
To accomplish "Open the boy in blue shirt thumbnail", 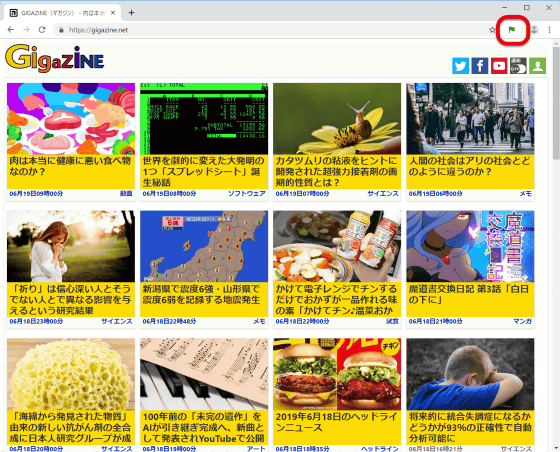I will (x=470, y=374).
